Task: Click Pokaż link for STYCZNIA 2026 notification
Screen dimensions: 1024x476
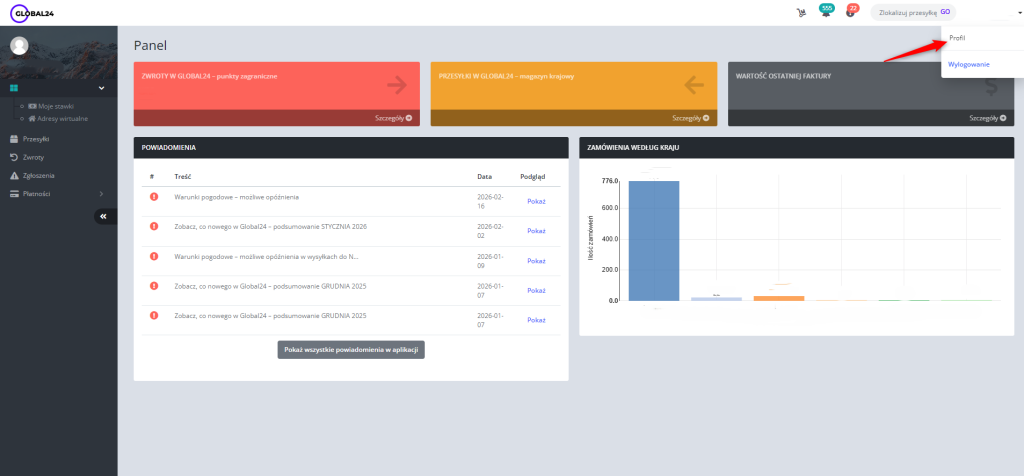Action: click(536, 230)
